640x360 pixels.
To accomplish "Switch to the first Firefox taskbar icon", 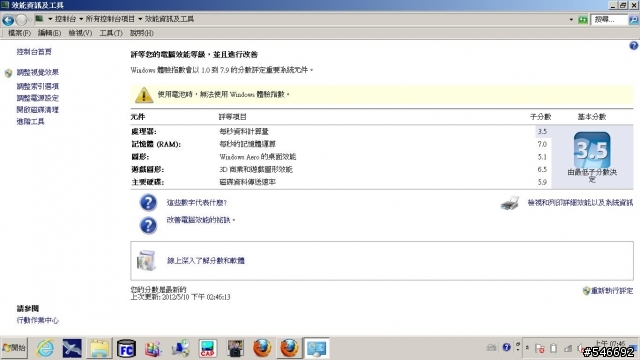I will (x=262, y=349).
